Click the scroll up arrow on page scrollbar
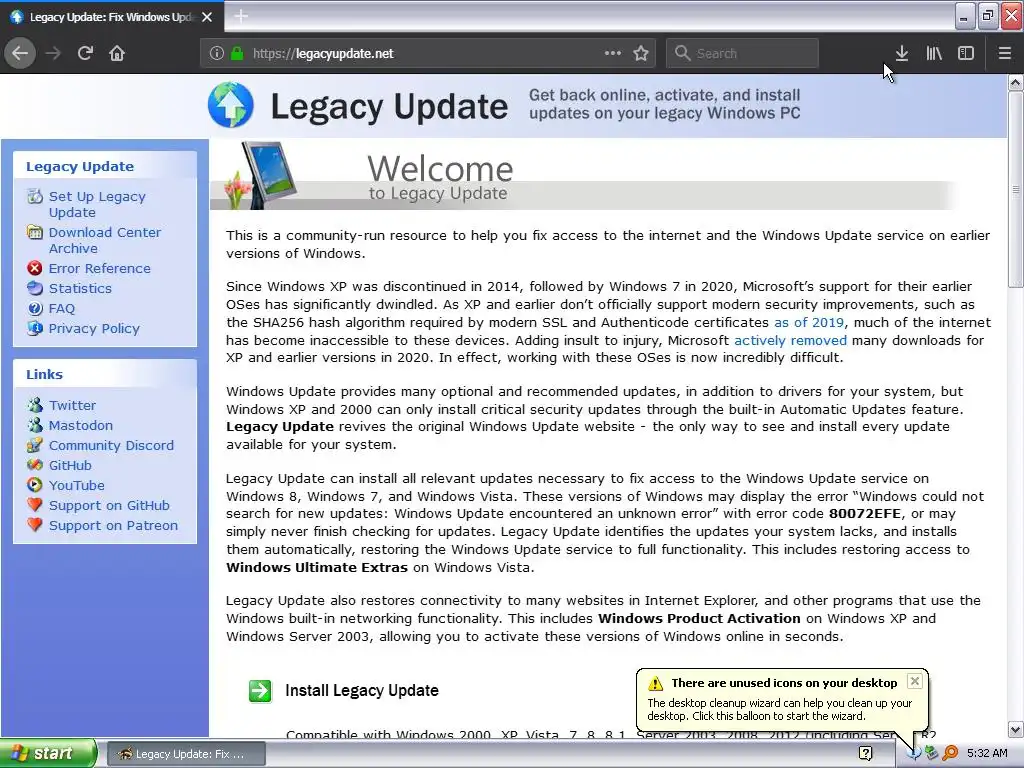Screen dimensions: 1024x768 coord(1015,83)
